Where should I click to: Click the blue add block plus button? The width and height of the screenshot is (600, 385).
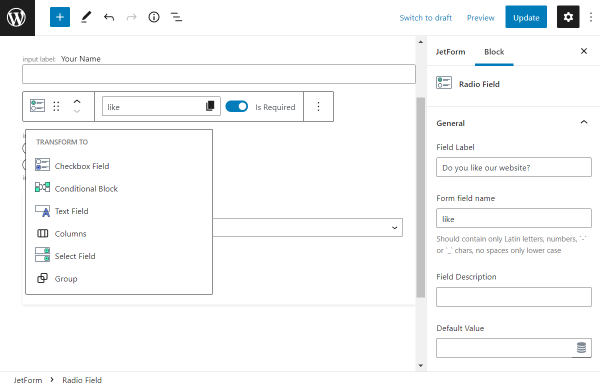[60, 17]
